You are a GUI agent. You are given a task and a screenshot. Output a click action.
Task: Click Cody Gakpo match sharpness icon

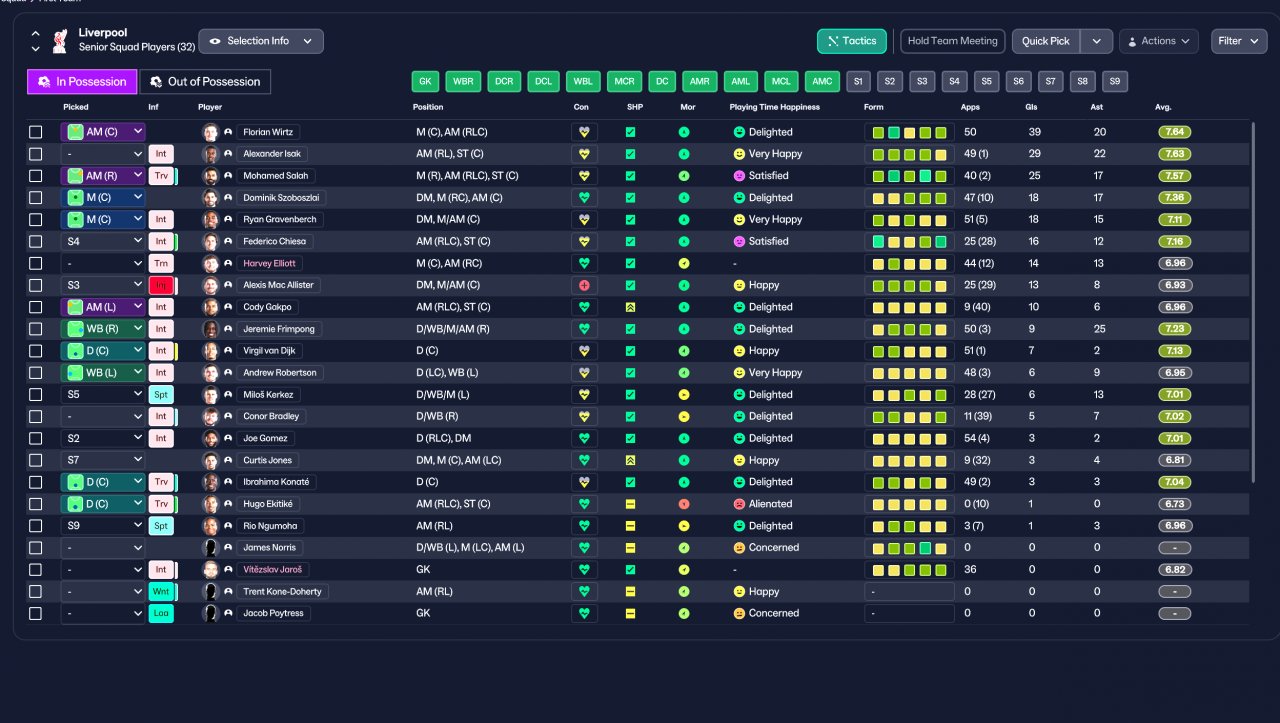[630, 307]
